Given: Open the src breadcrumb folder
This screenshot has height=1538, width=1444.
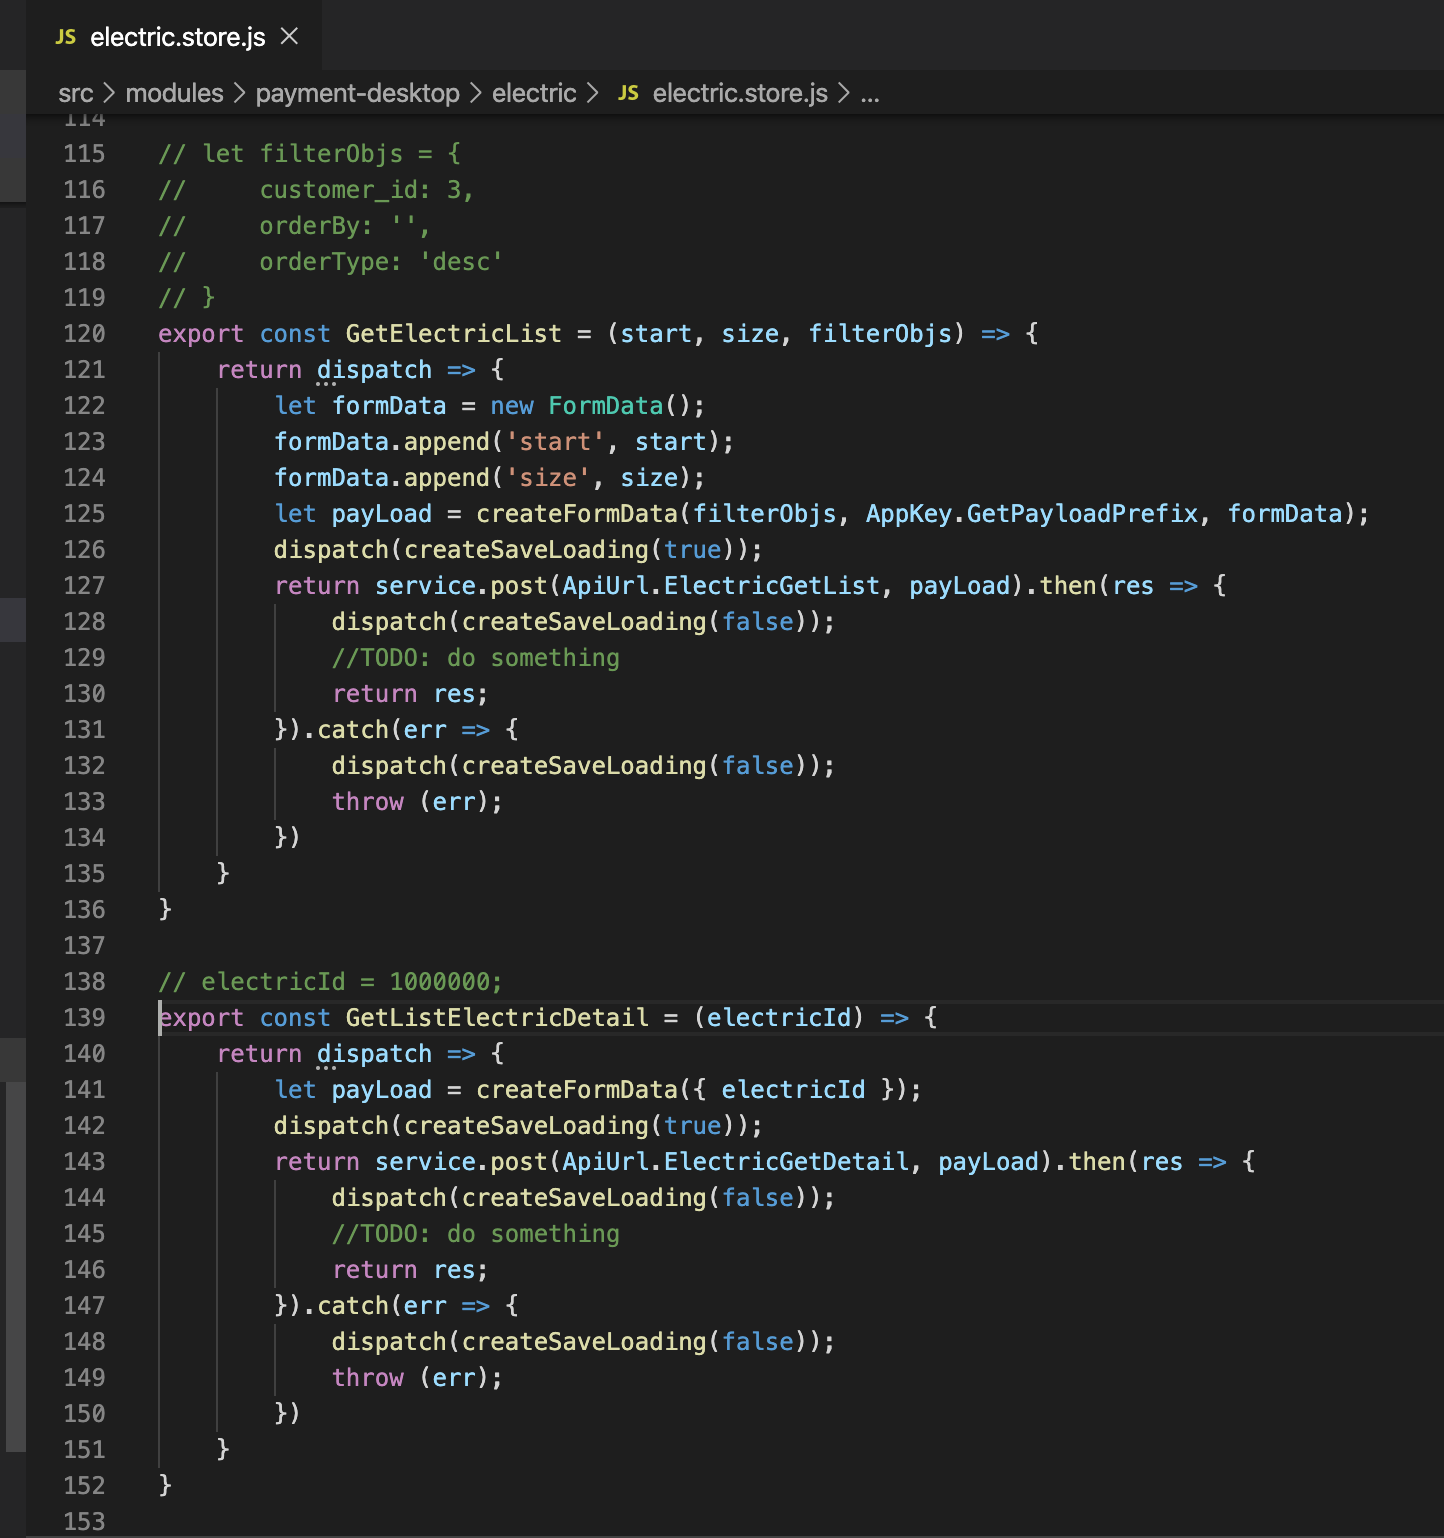Looking at the screenshot, I should pos(75,93).
